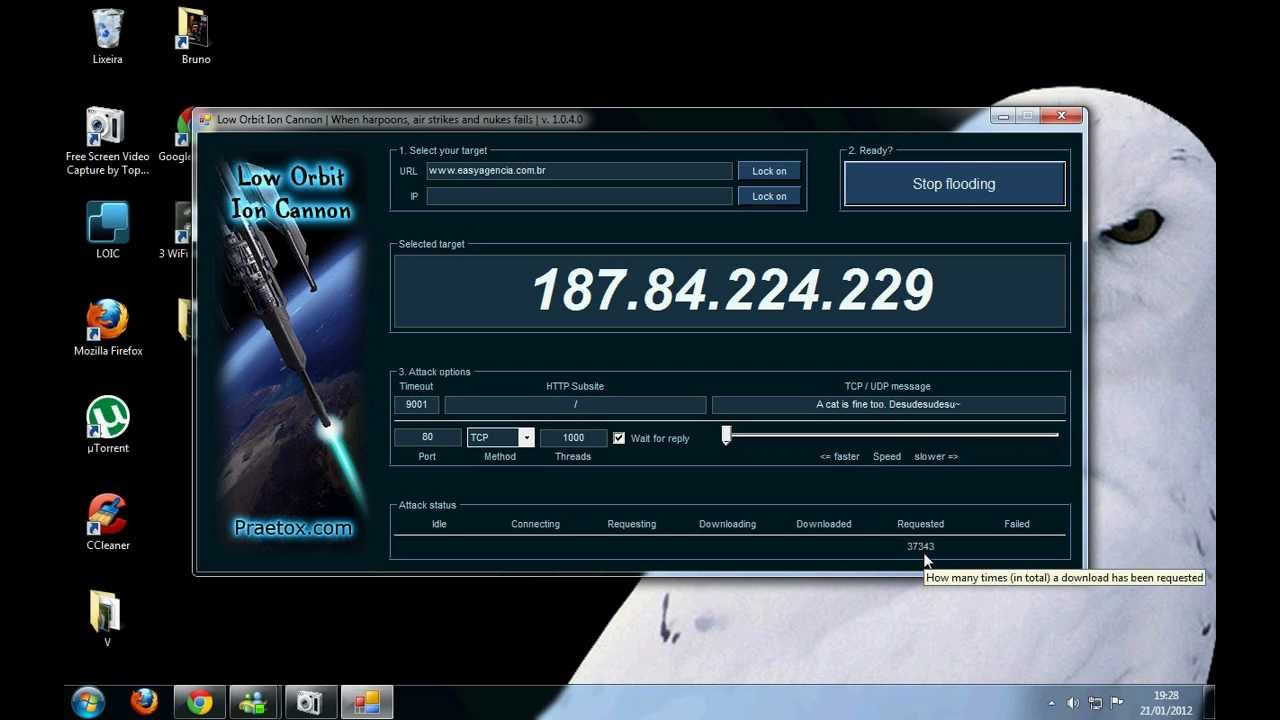Viewport: 1280px width, 720px height.
Task: Open the V folder on the desktop
Action: (106, 612)
